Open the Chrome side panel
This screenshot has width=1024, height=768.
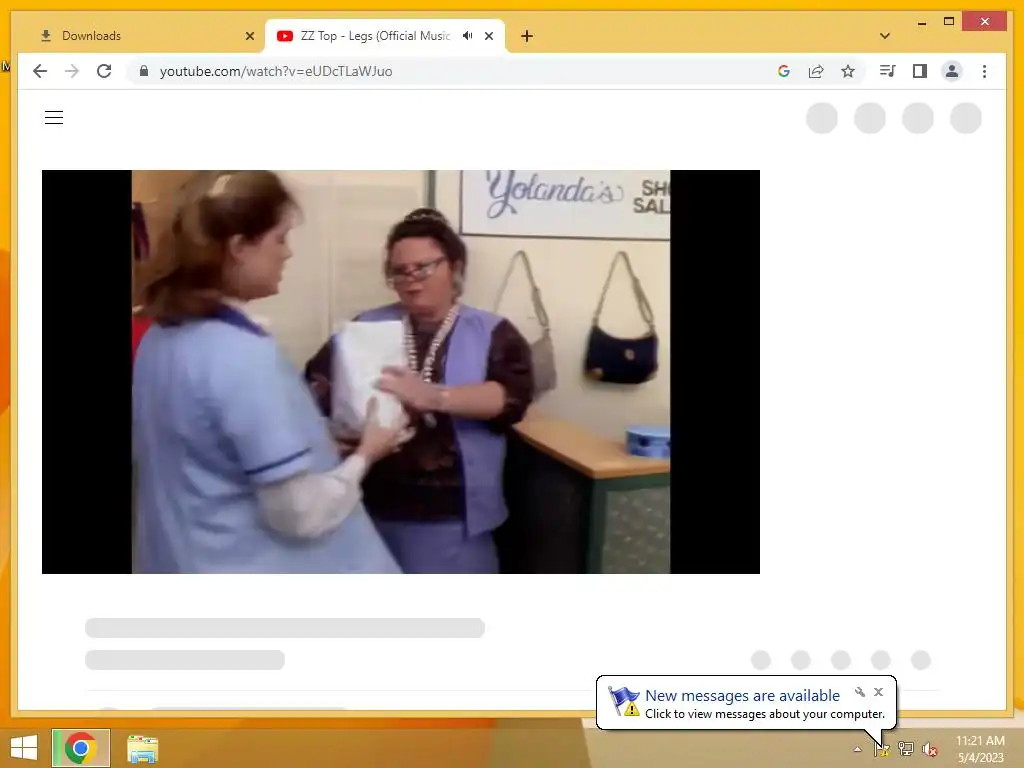[920, 71]
